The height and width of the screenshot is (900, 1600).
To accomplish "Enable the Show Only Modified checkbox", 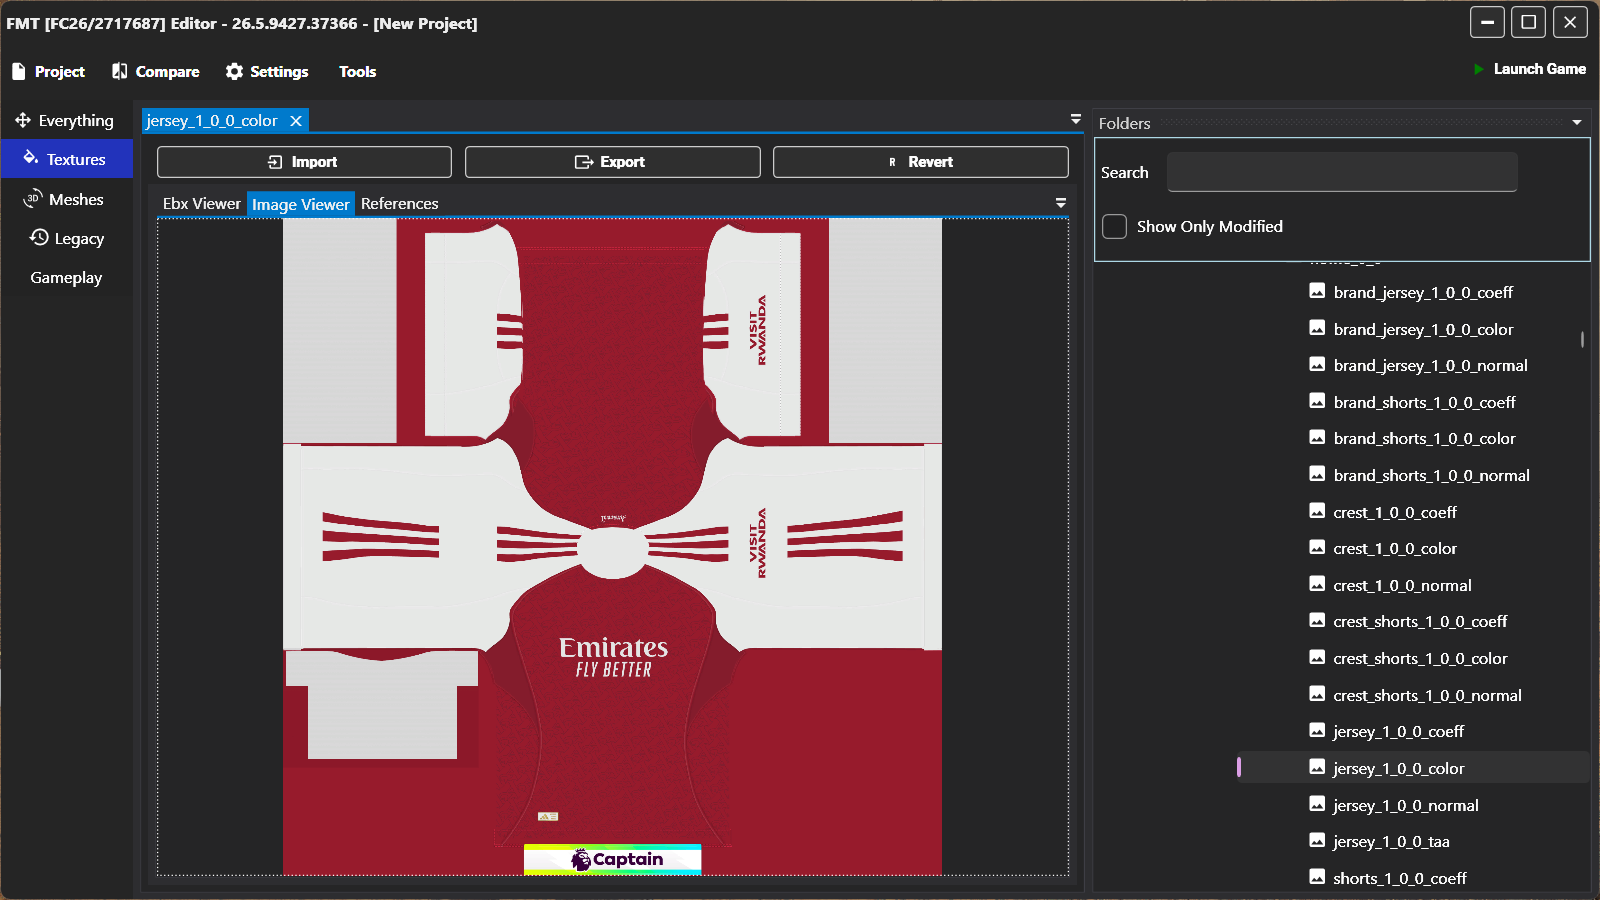I will click(1114, 227).
